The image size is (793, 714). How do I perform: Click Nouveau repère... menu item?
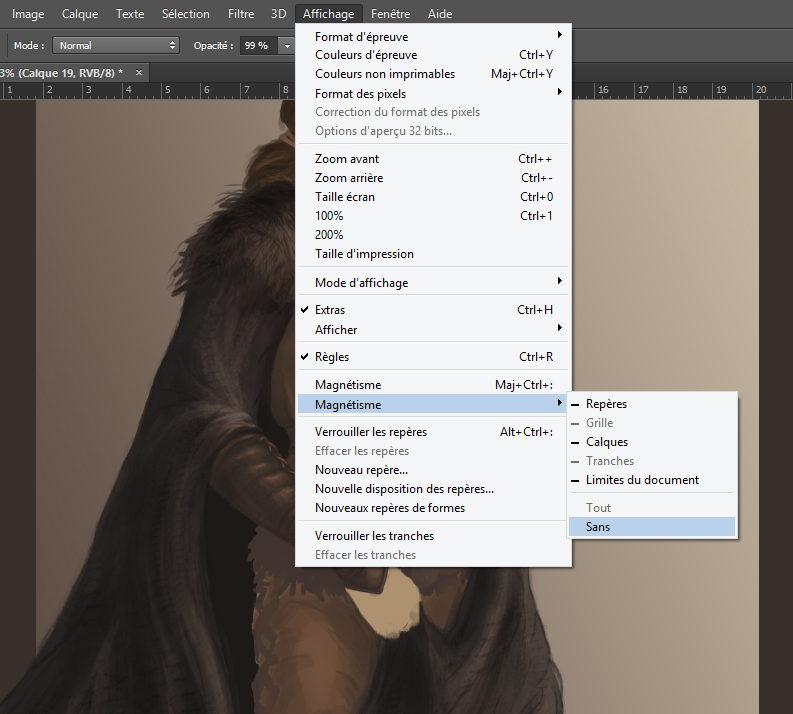click(x=361, y=470)
